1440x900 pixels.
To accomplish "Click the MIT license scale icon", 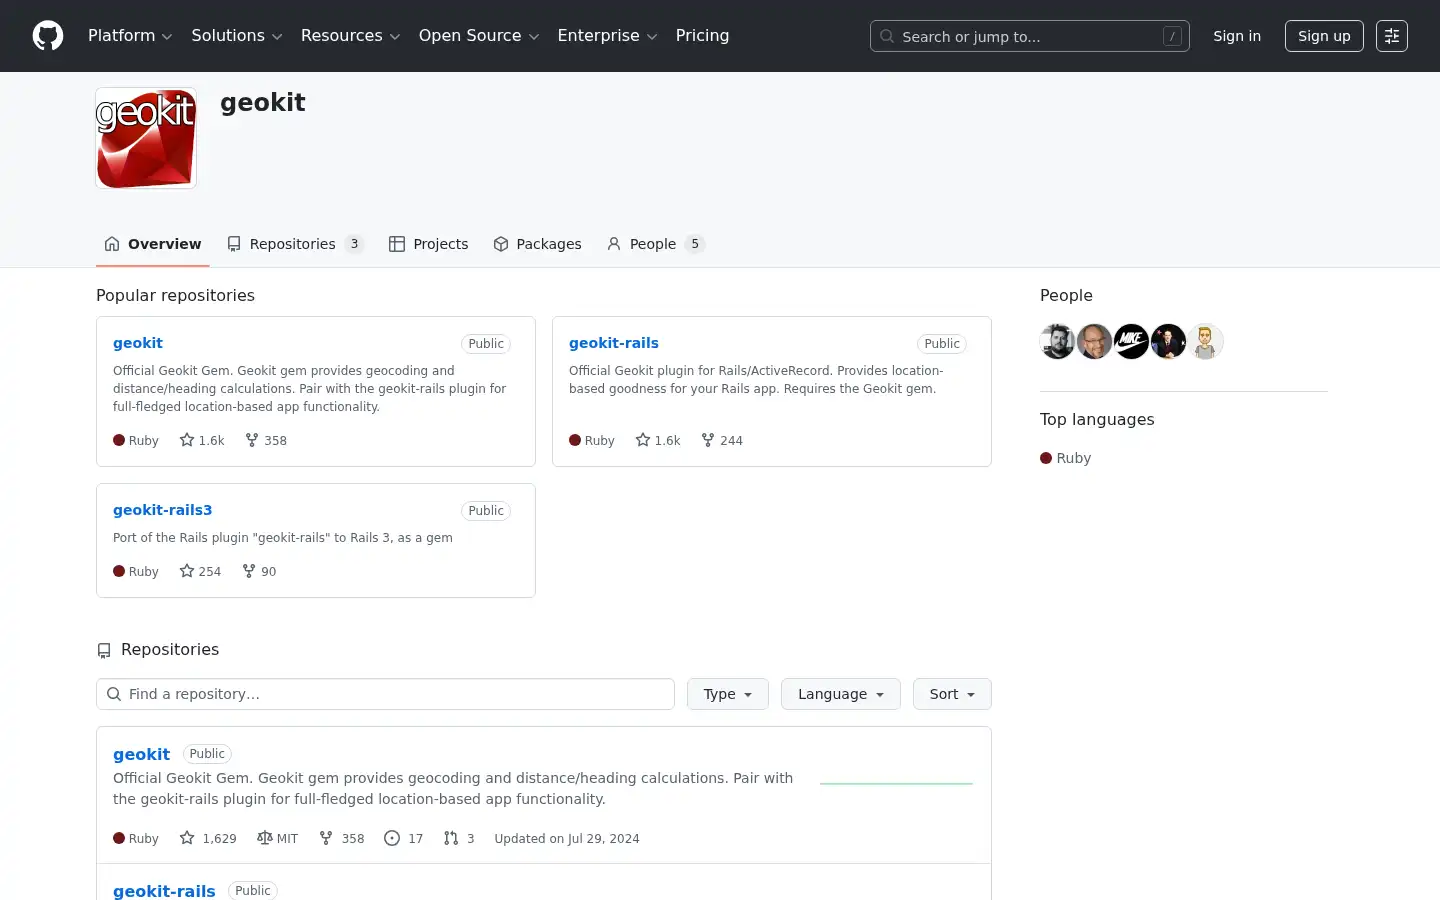I will [265, 838].
